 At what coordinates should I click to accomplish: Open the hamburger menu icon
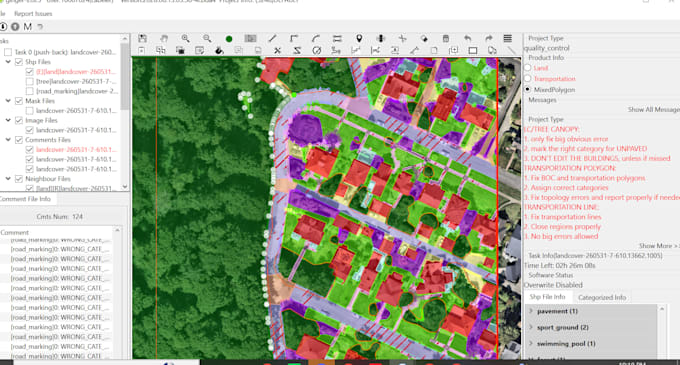click(507, 38)
